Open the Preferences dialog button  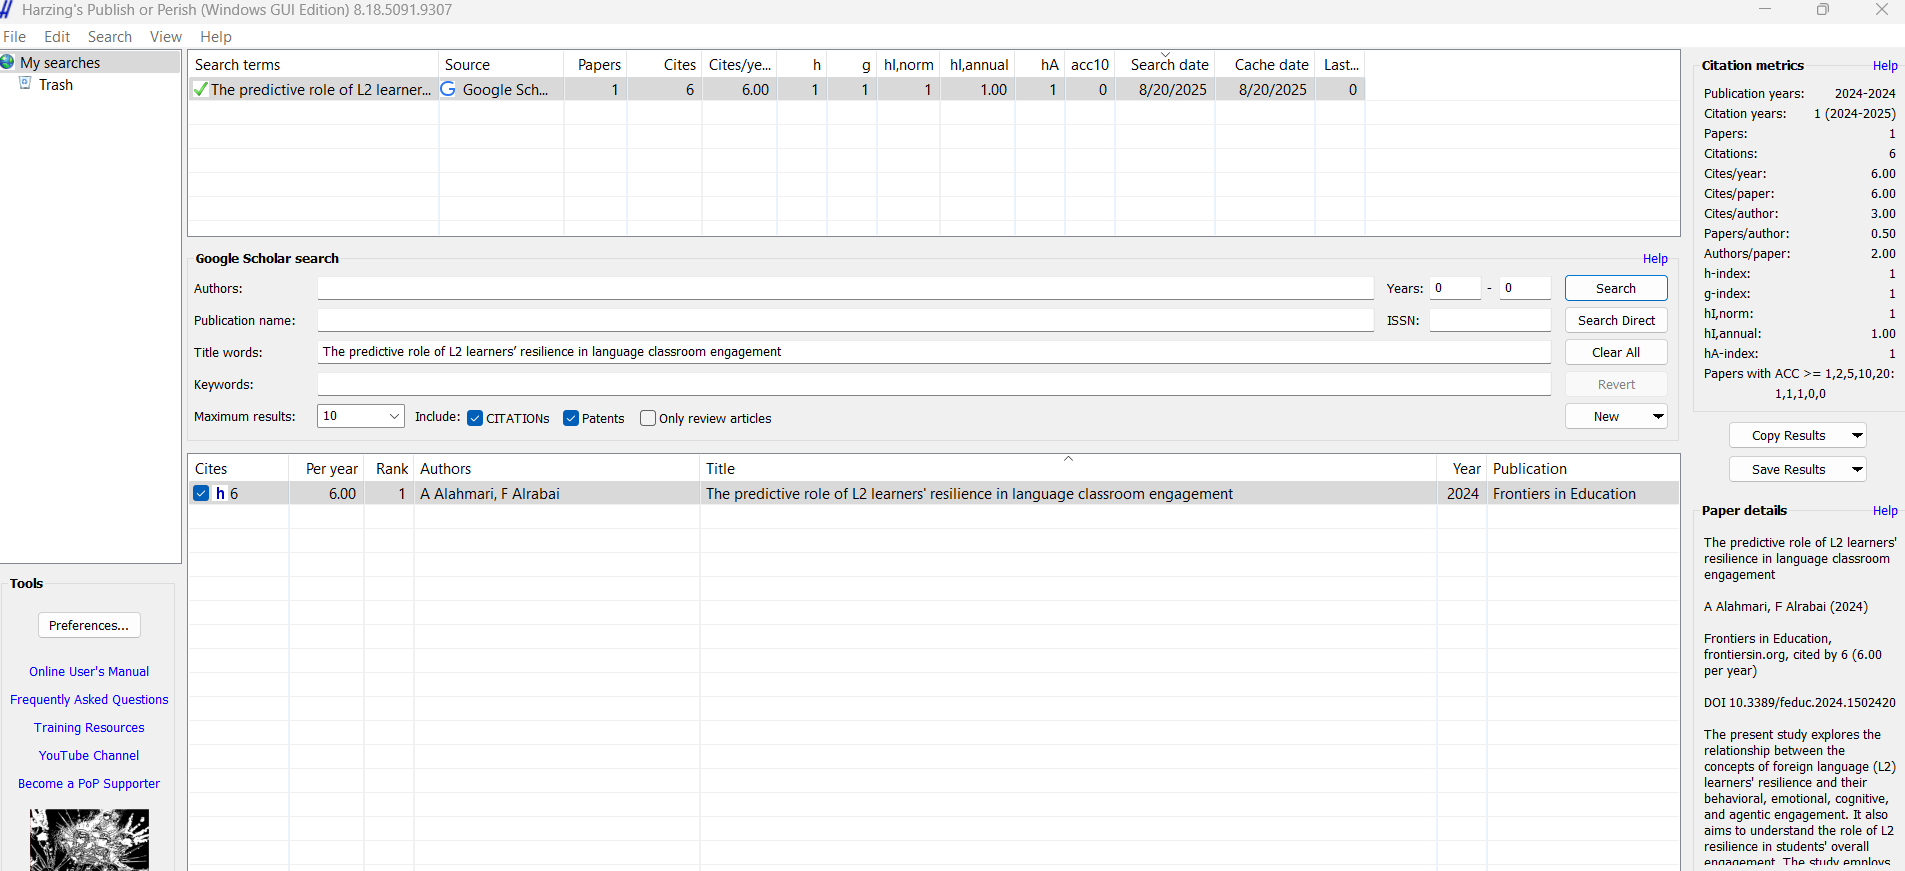click(x=89, y=625)
